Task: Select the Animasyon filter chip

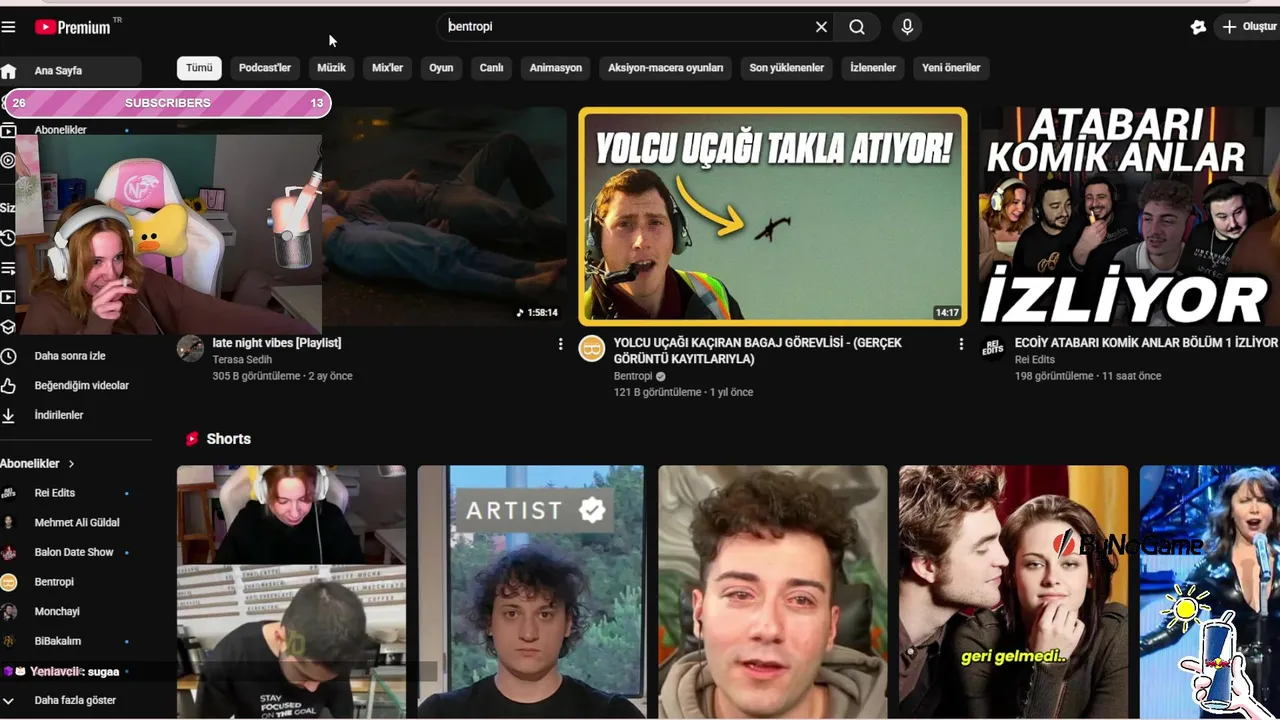Action: 556,68
